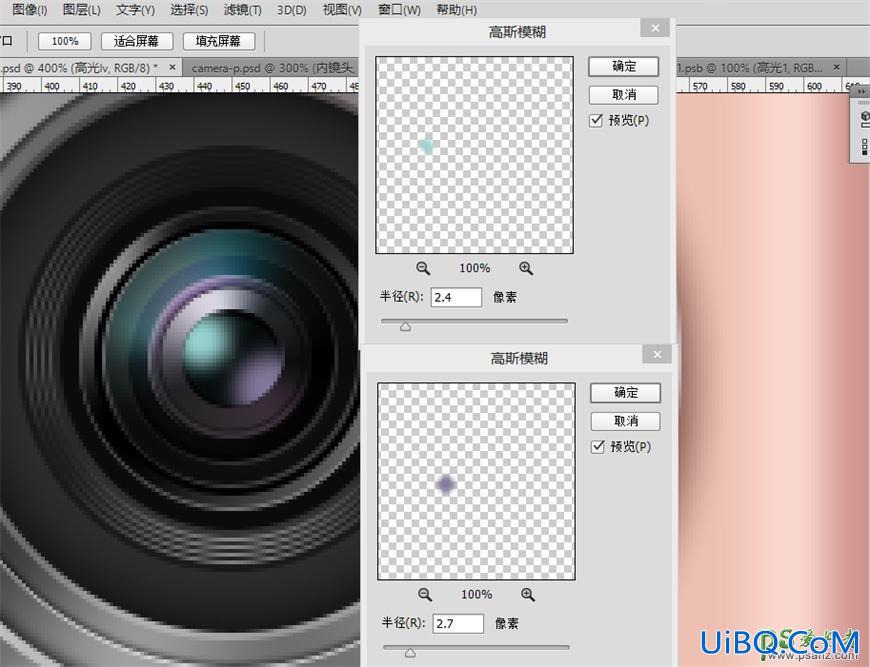Click the 填充屏幕 button
The width and height of the screenshot is (870, 667).
(x=219, y=41)
